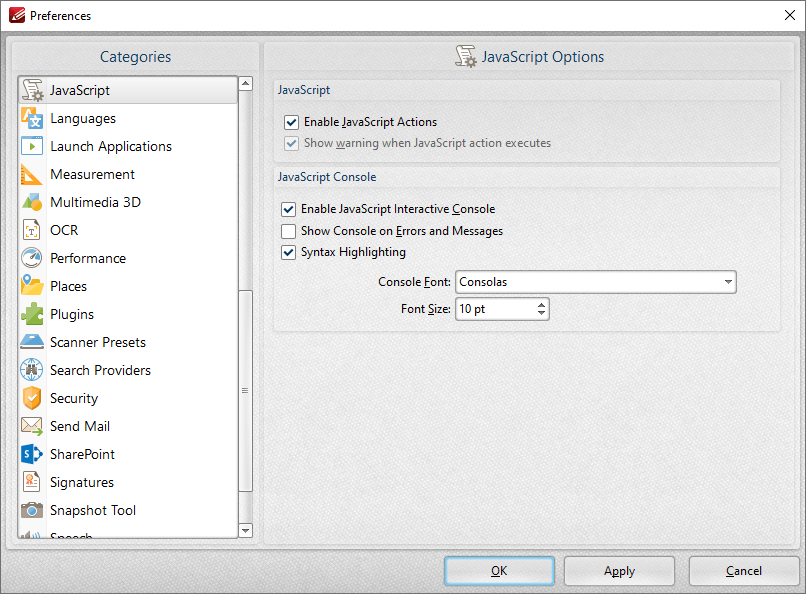Image resolution: width=806 pixels, height=594 pixels.
Task: Click the Cancel button
Action: tap(744, 571)
